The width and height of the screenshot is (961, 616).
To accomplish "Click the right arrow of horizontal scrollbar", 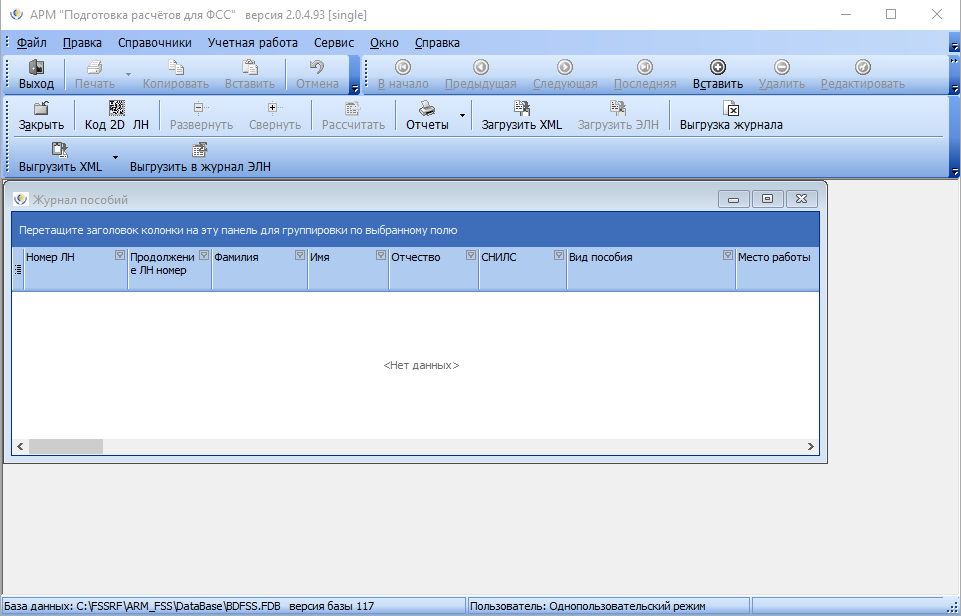I will [x=811, y=446].
